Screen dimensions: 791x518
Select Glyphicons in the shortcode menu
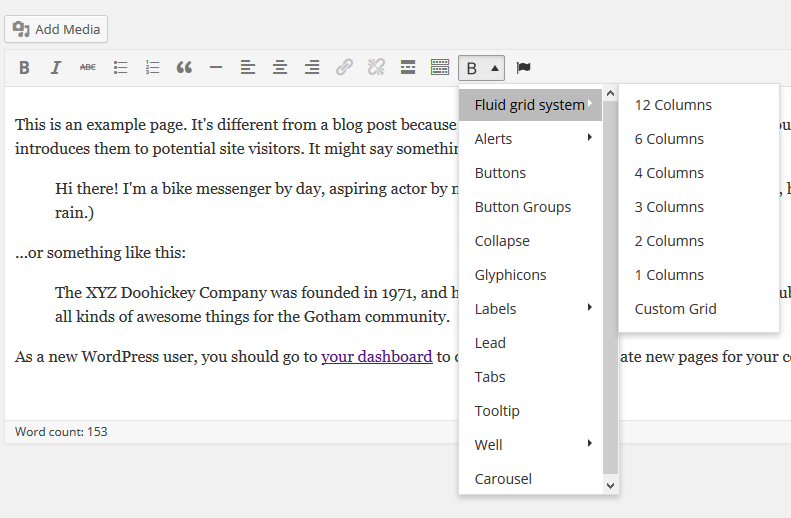(x=530, y=275)
